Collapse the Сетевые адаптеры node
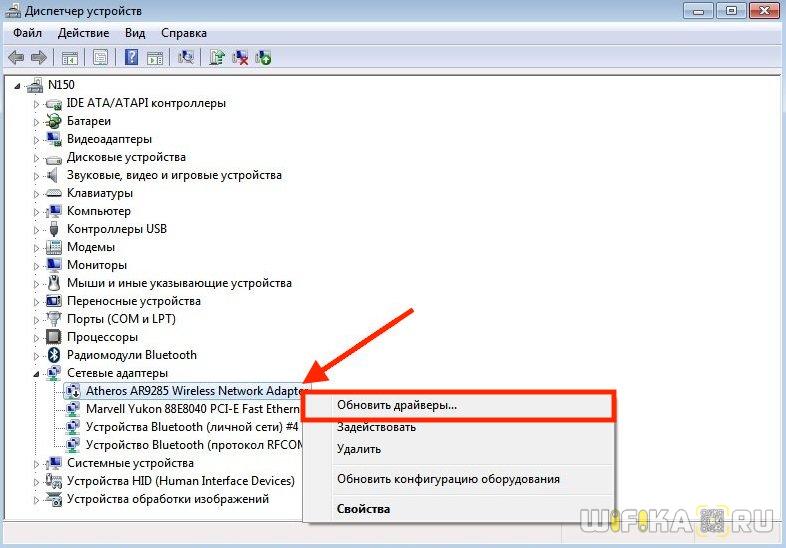The image size is (786, 548). tap(36, 374)
